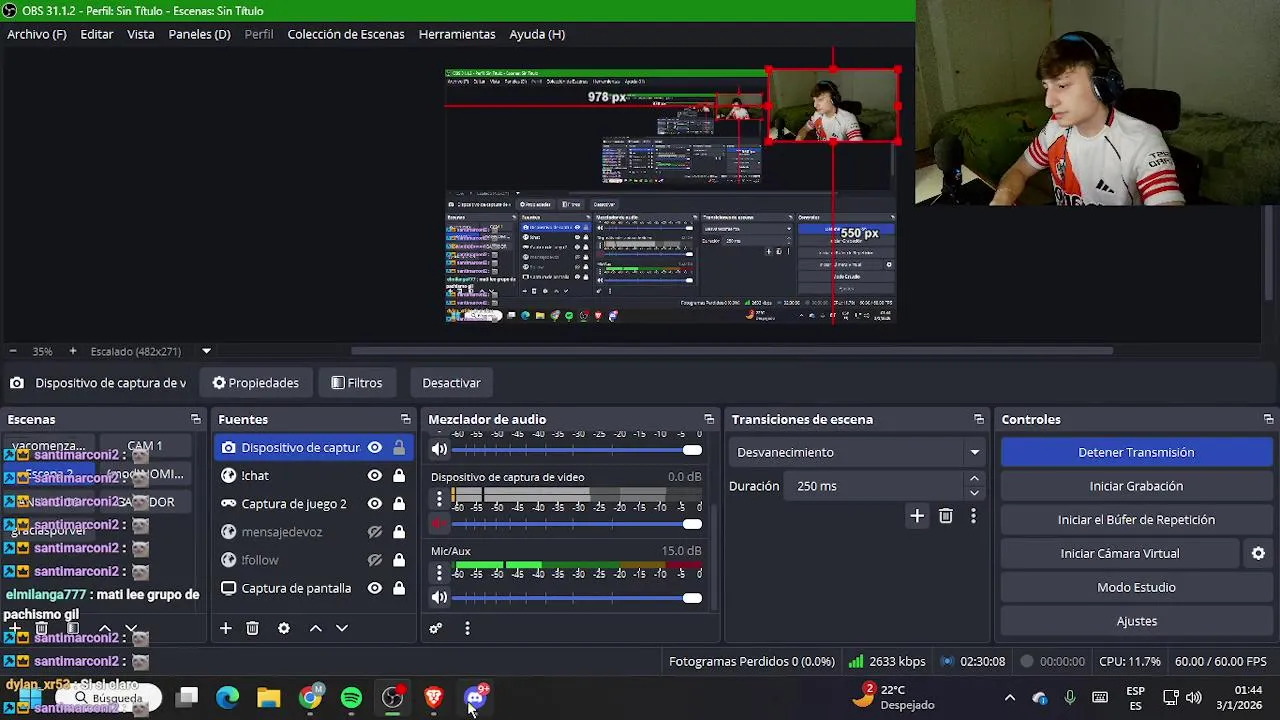1280x720 pixels.
Task: Open the Vista menu
Action: click(x=141, y=34)
